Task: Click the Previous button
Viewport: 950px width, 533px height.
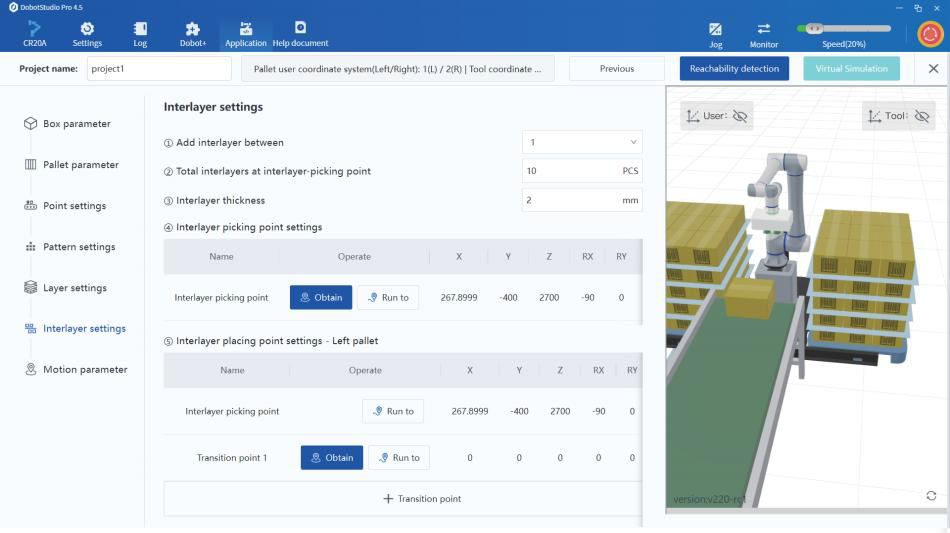Action: pyautogui.click(x=617, y=69)
